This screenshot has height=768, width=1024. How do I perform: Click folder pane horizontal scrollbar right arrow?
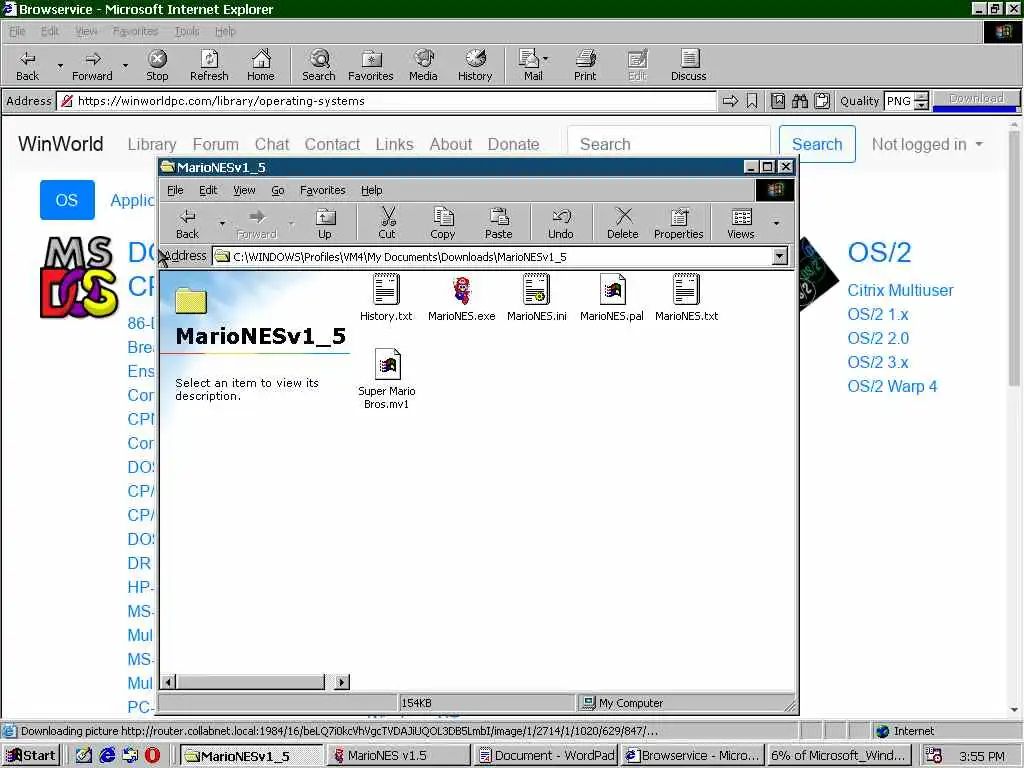pos(342,682)
